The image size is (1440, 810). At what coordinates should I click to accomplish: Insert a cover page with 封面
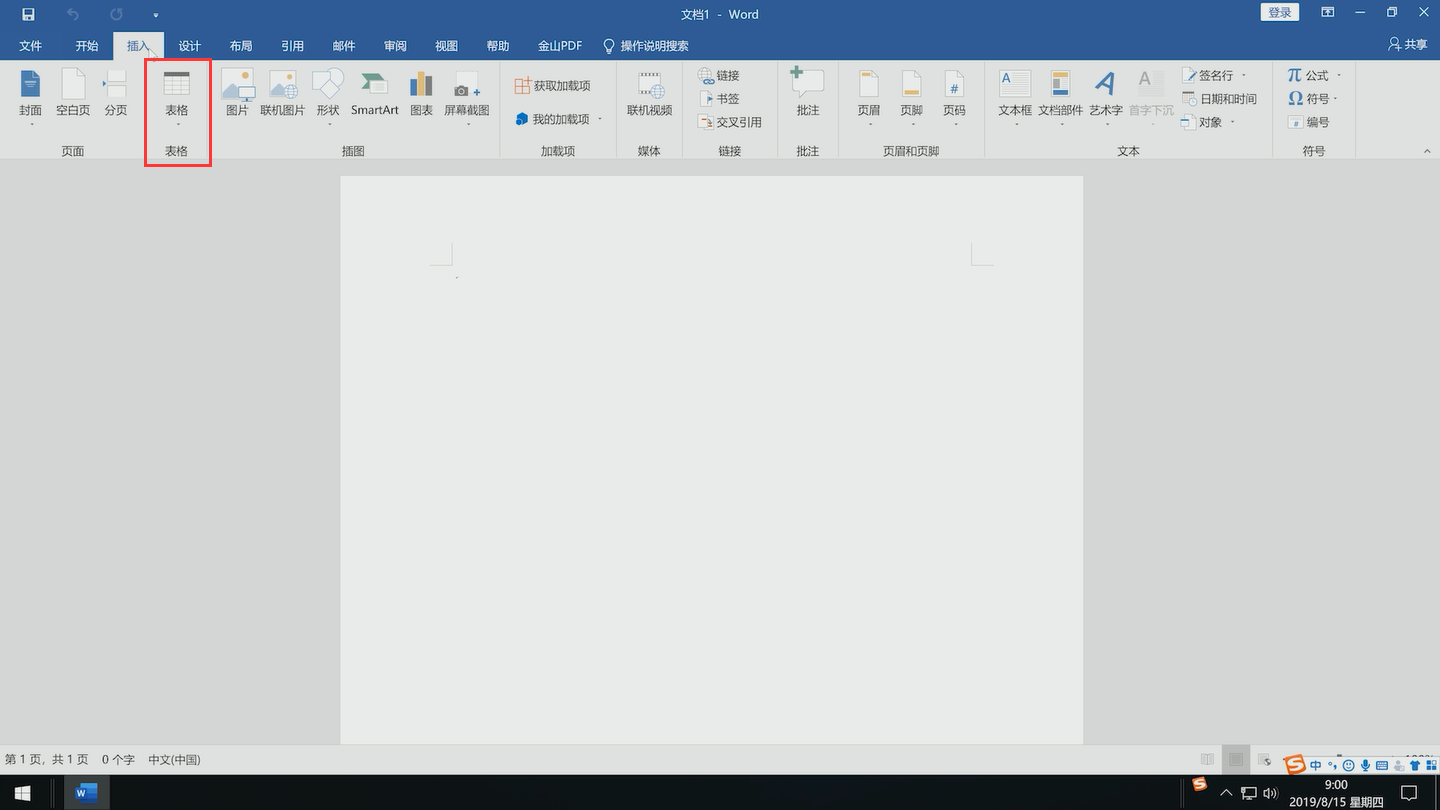tap(30, 97)
